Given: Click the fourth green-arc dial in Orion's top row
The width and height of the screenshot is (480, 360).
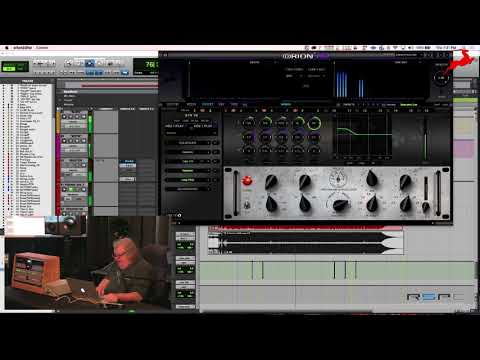Looking at the screenshot, I should (298, 123).
